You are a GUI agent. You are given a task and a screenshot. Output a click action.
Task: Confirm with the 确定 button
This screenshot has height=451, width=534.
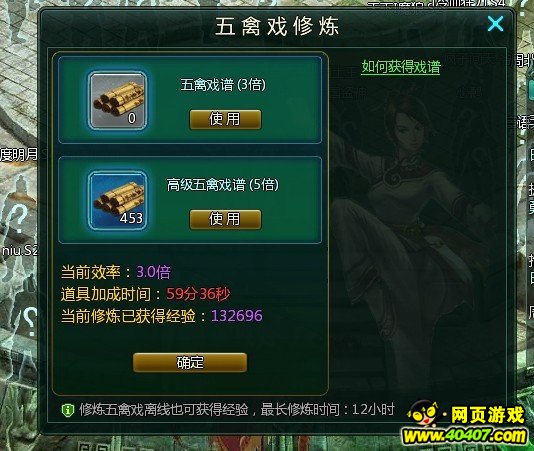190,362
